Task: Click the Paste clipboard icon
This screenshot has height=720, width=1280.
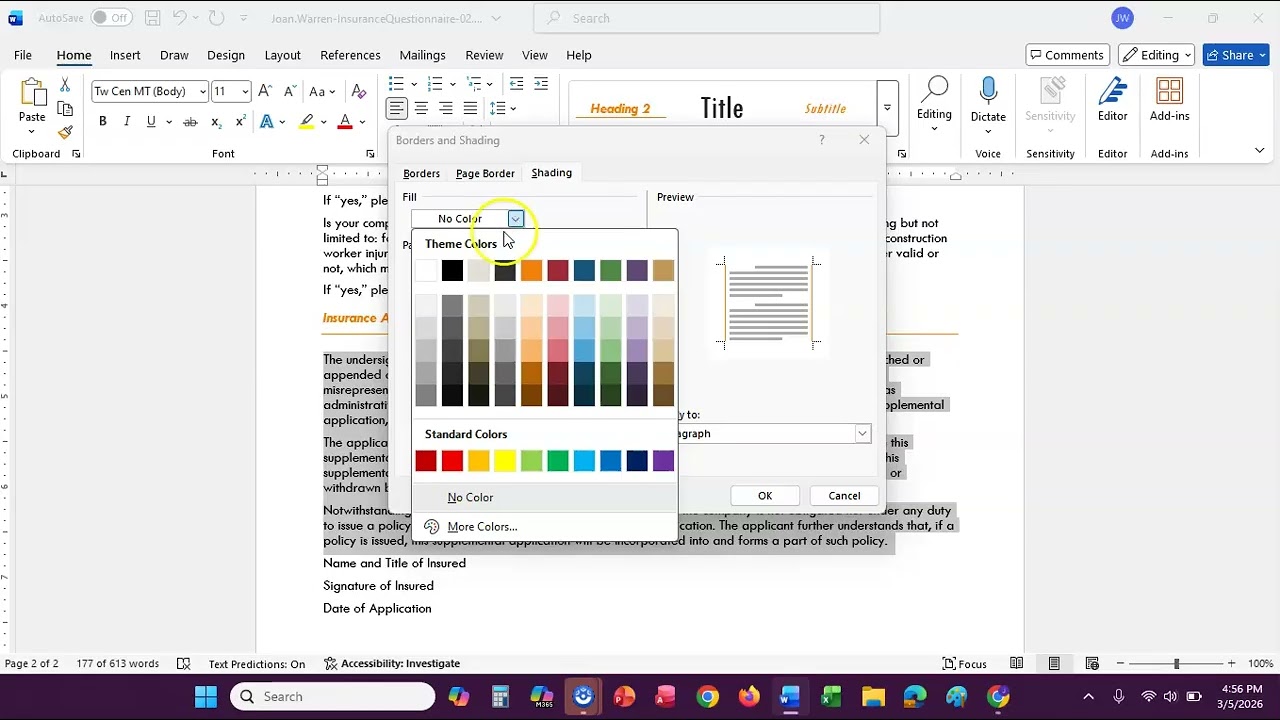Action: pyautogui.click(x=32, y=93)
